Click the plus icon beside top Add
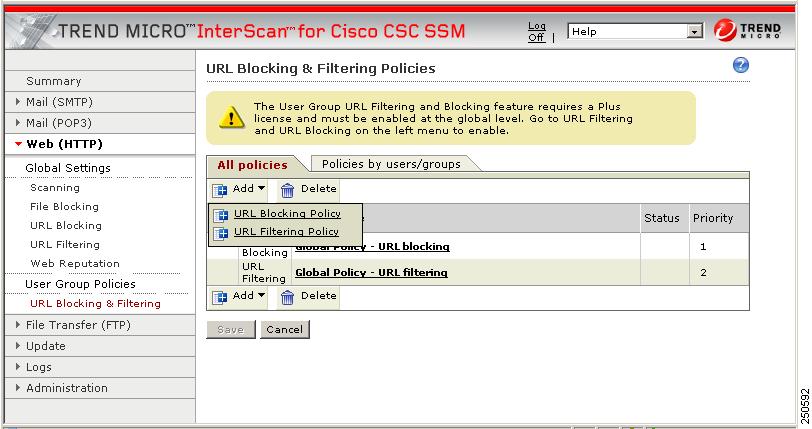The image size is (812, 429). (x=220, y=190)
